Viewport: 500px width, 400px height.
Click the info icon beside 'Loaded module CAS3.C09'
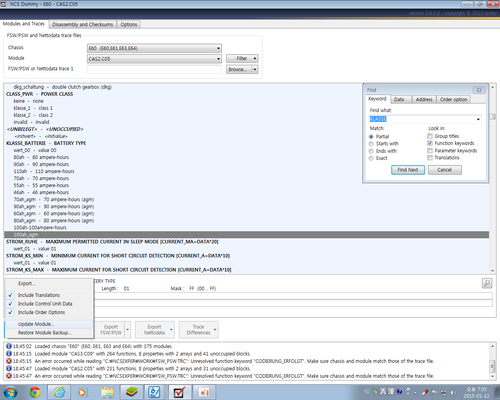coord(9,354)
